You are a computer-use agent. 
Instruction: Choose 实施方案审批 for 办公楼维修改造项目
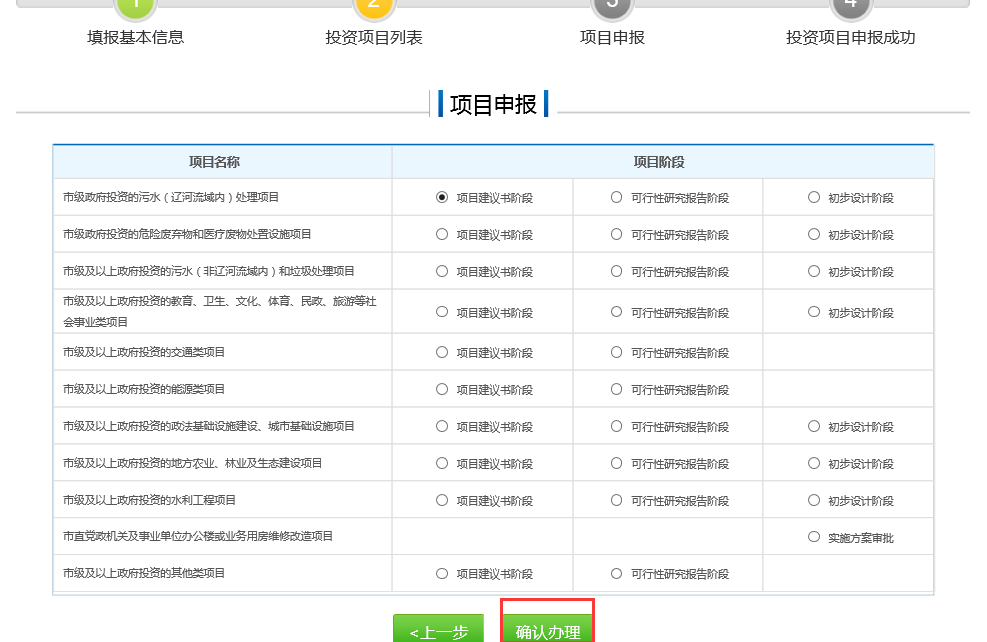pos(813,537)
